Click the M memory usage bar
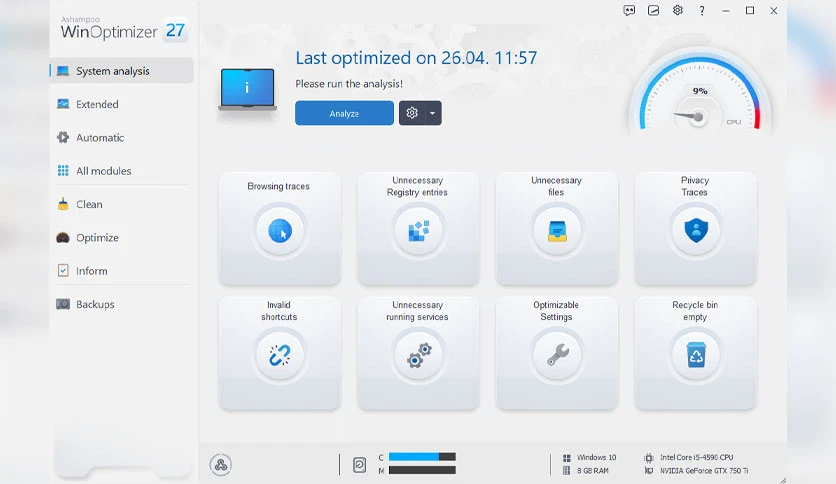Image resolution: width=836 pixels, height=484 pixels. point(422,470)
